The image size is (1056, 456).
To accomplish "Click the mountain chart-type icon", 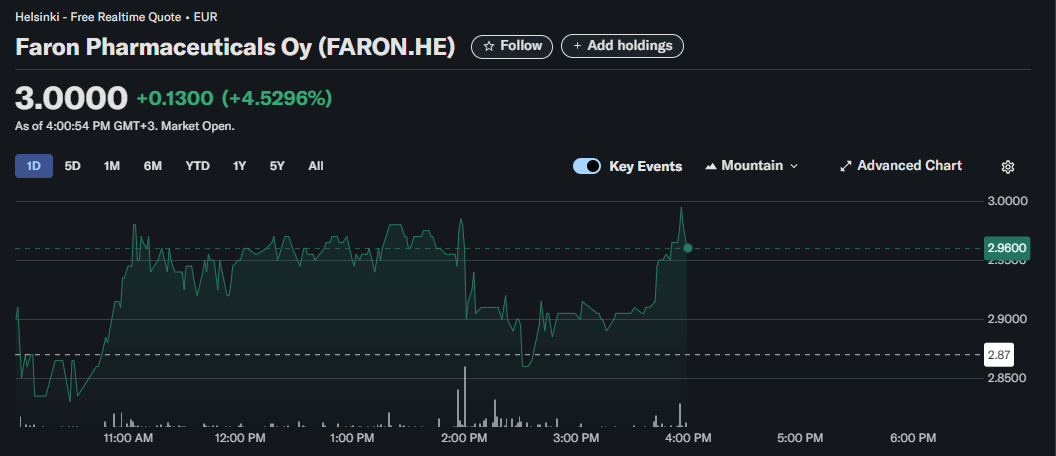I will [711, 166].
